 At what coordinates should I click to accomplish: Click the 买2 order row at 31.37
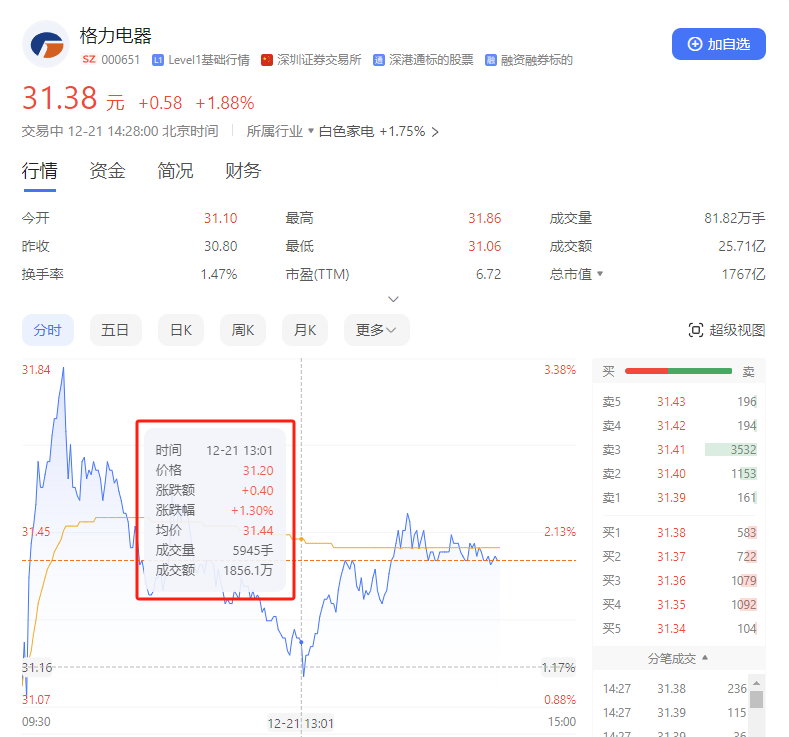click(679, 556)
